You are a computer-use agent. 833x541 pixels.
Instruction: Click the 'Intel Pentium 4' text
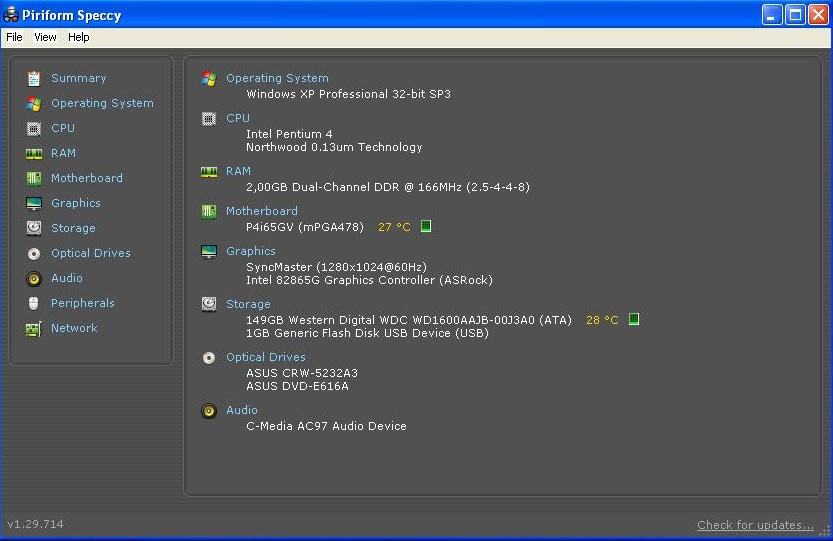[x=289, y=134]
